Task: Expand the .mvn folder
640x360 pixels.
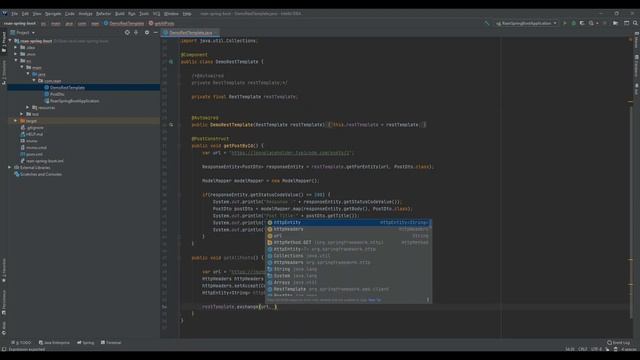Action: [16, 54]
